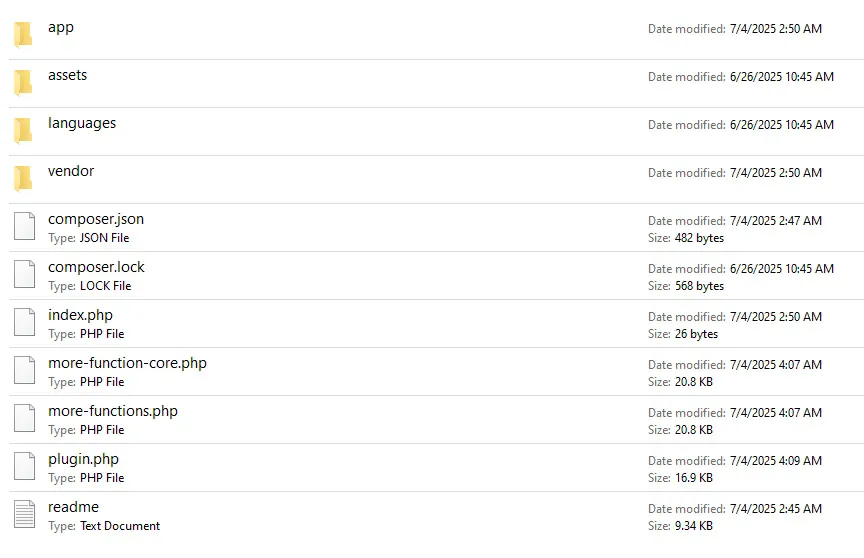Select the assets folder icon
864x558 pixels.
point(24,83)
